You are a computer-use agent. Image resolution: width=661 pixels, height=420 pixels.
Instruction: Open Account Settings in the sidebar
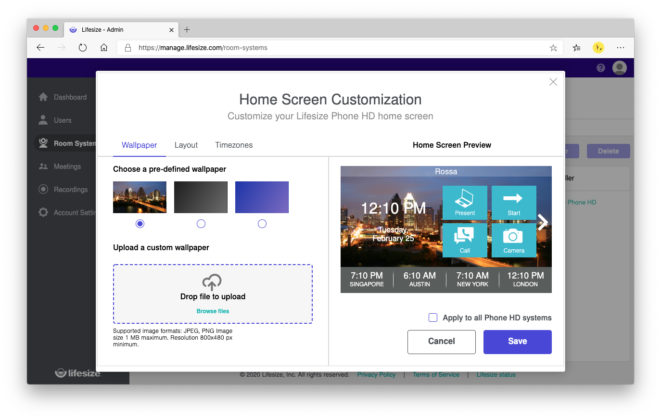67,212
